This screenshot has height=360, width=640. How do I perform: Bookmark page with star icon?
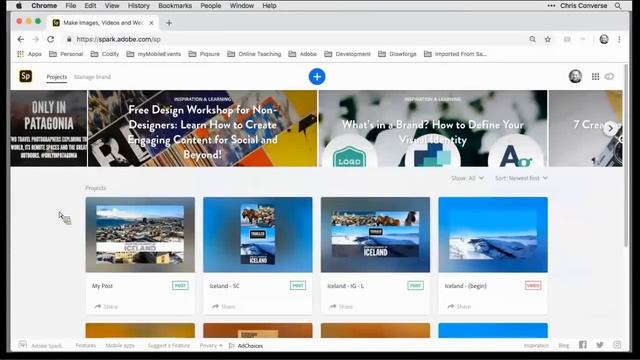(x=548, y=39)
